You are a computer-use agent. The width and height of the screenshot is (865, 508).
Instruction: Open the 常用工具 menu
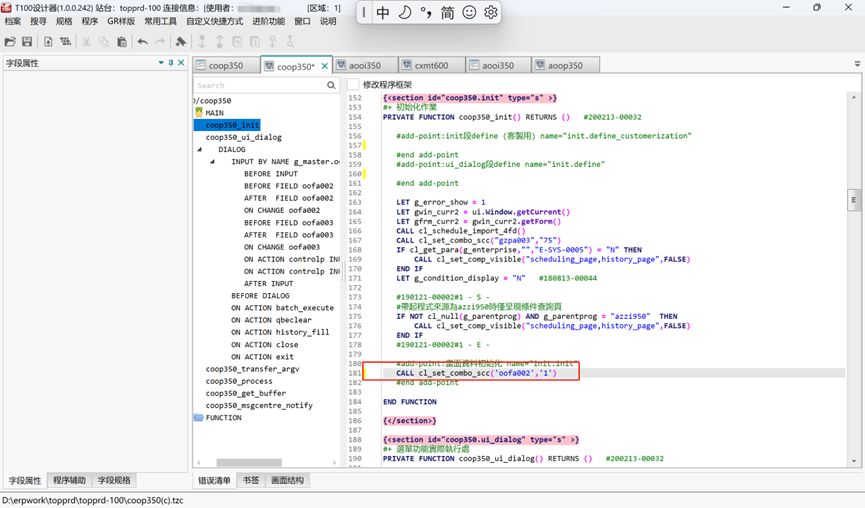pyautogui.click(x=161, y=22)
